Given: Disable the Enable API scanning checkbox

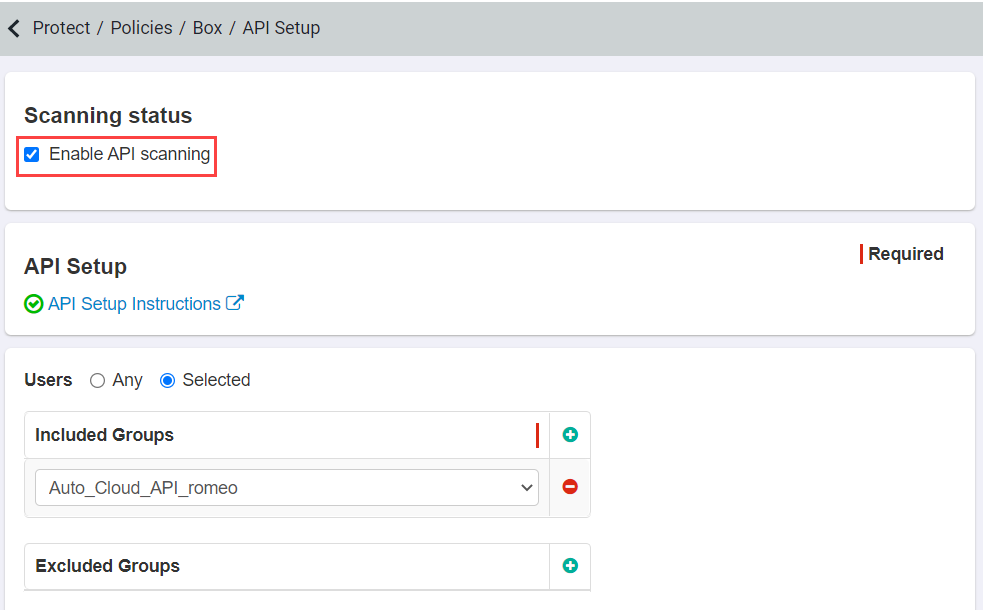Looking at the screenshot, I should 31,154.
